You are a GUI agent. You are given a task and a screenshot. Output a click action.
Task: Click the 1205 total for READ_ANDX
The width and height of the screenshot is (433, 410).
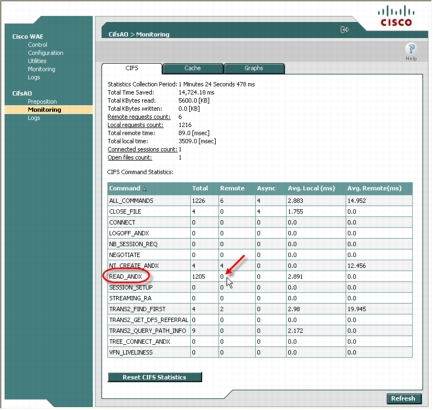199,277
